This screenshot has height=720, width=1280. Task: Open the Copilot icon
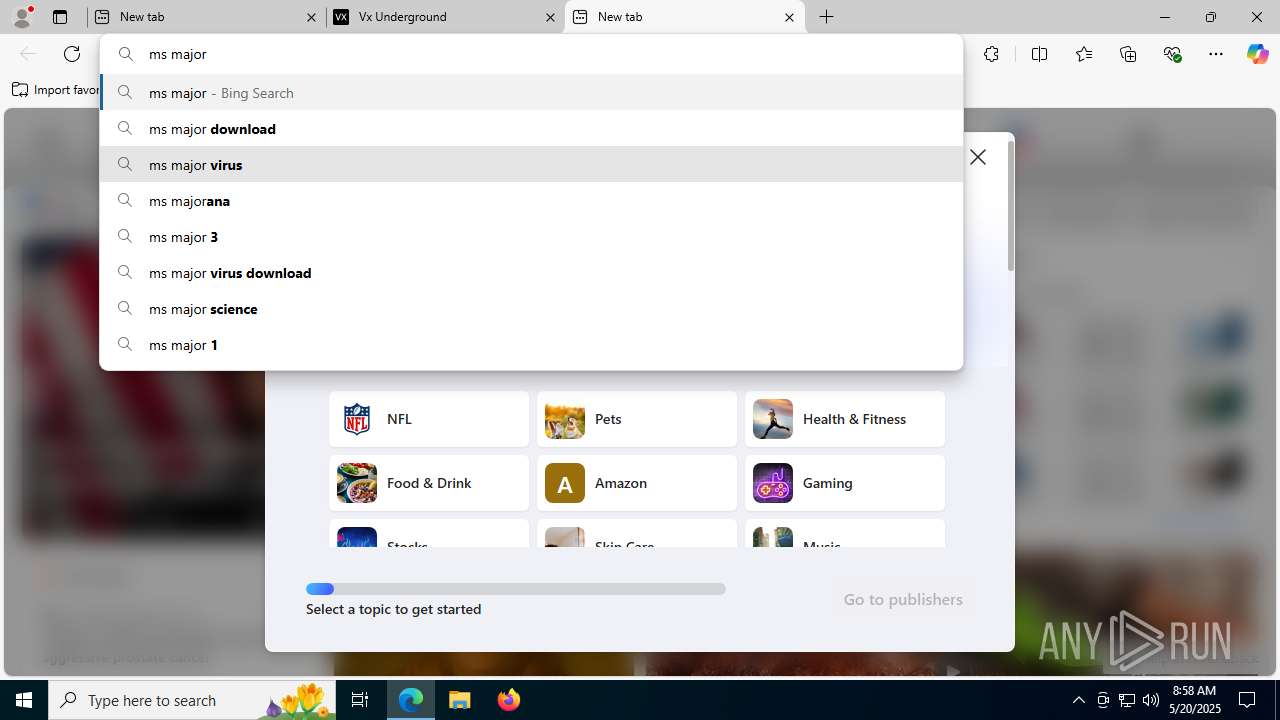click(1257, 54)
